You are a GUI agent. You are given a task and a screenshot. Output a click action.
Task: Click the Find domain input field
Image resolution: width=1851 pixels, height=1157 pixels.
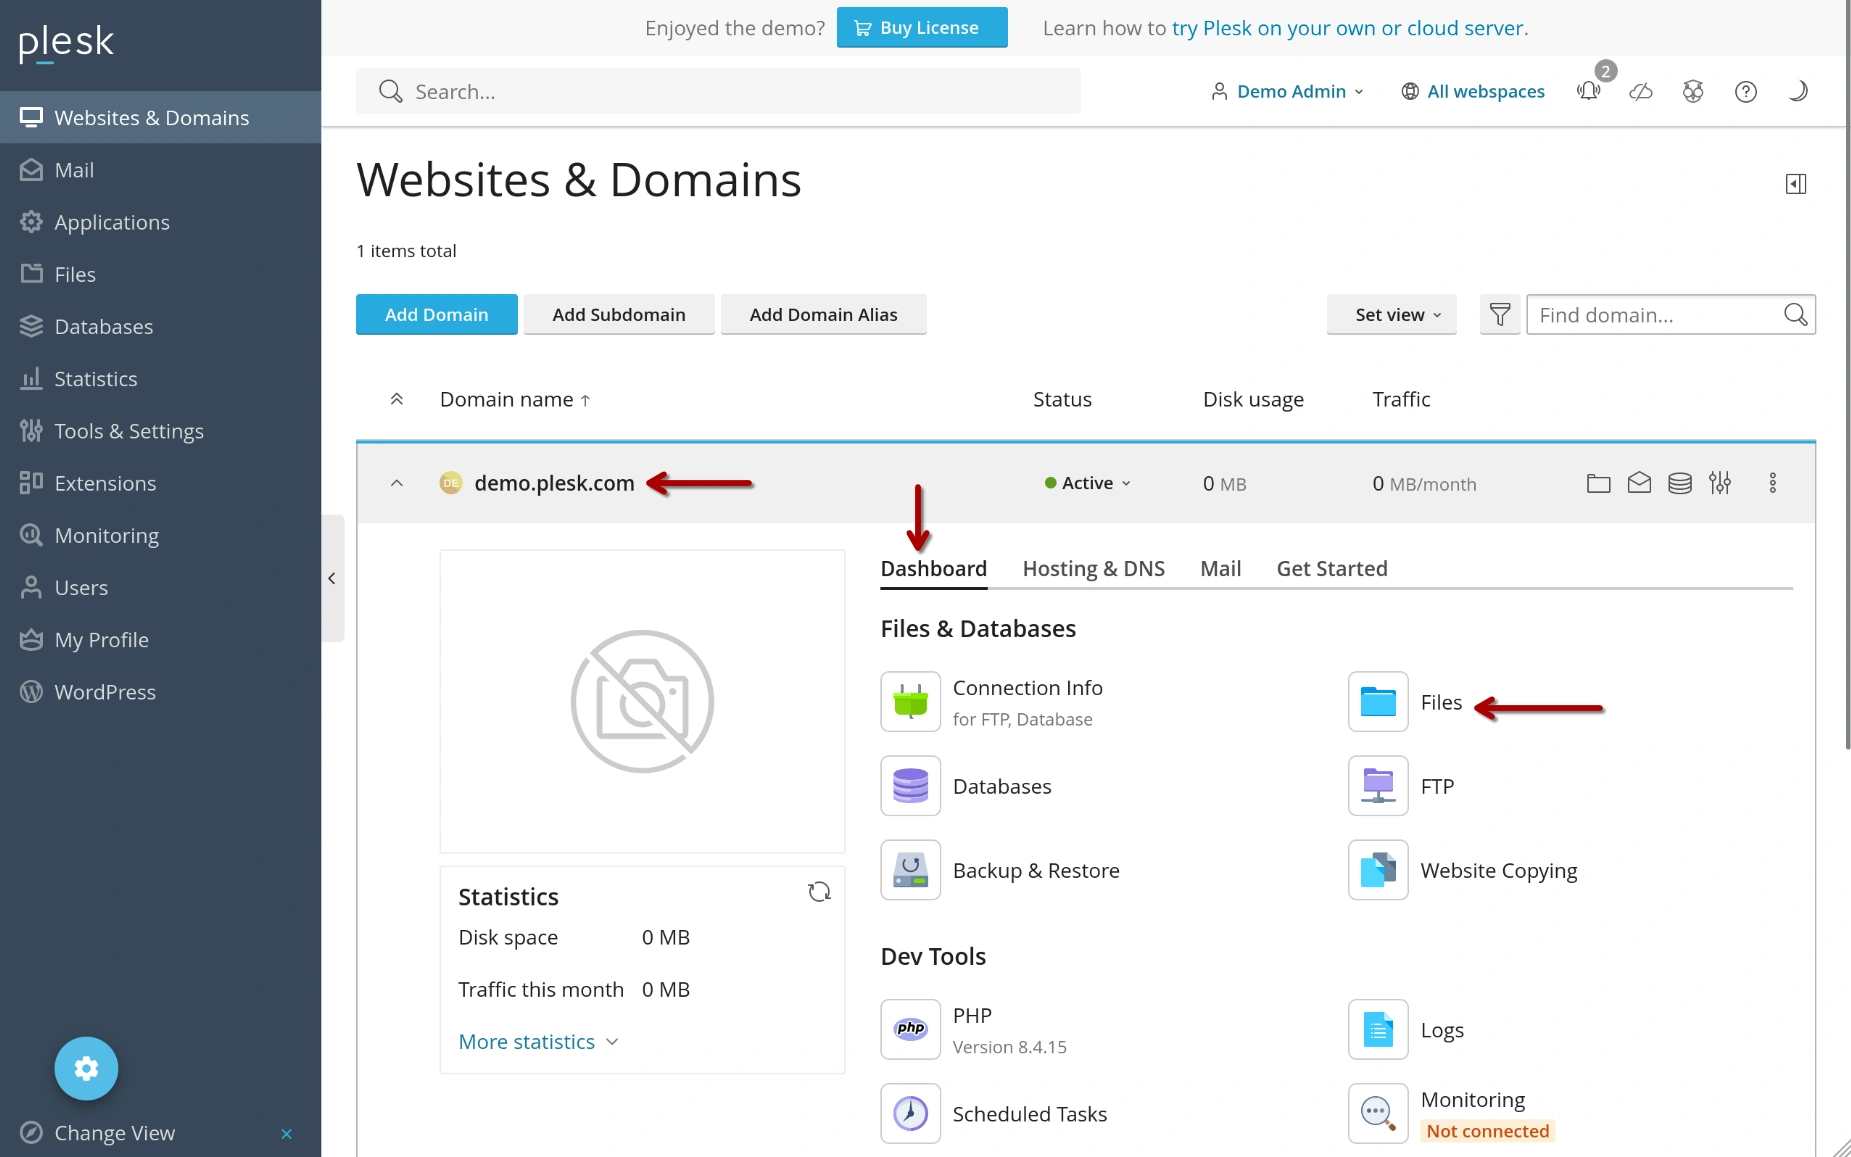1655,315
